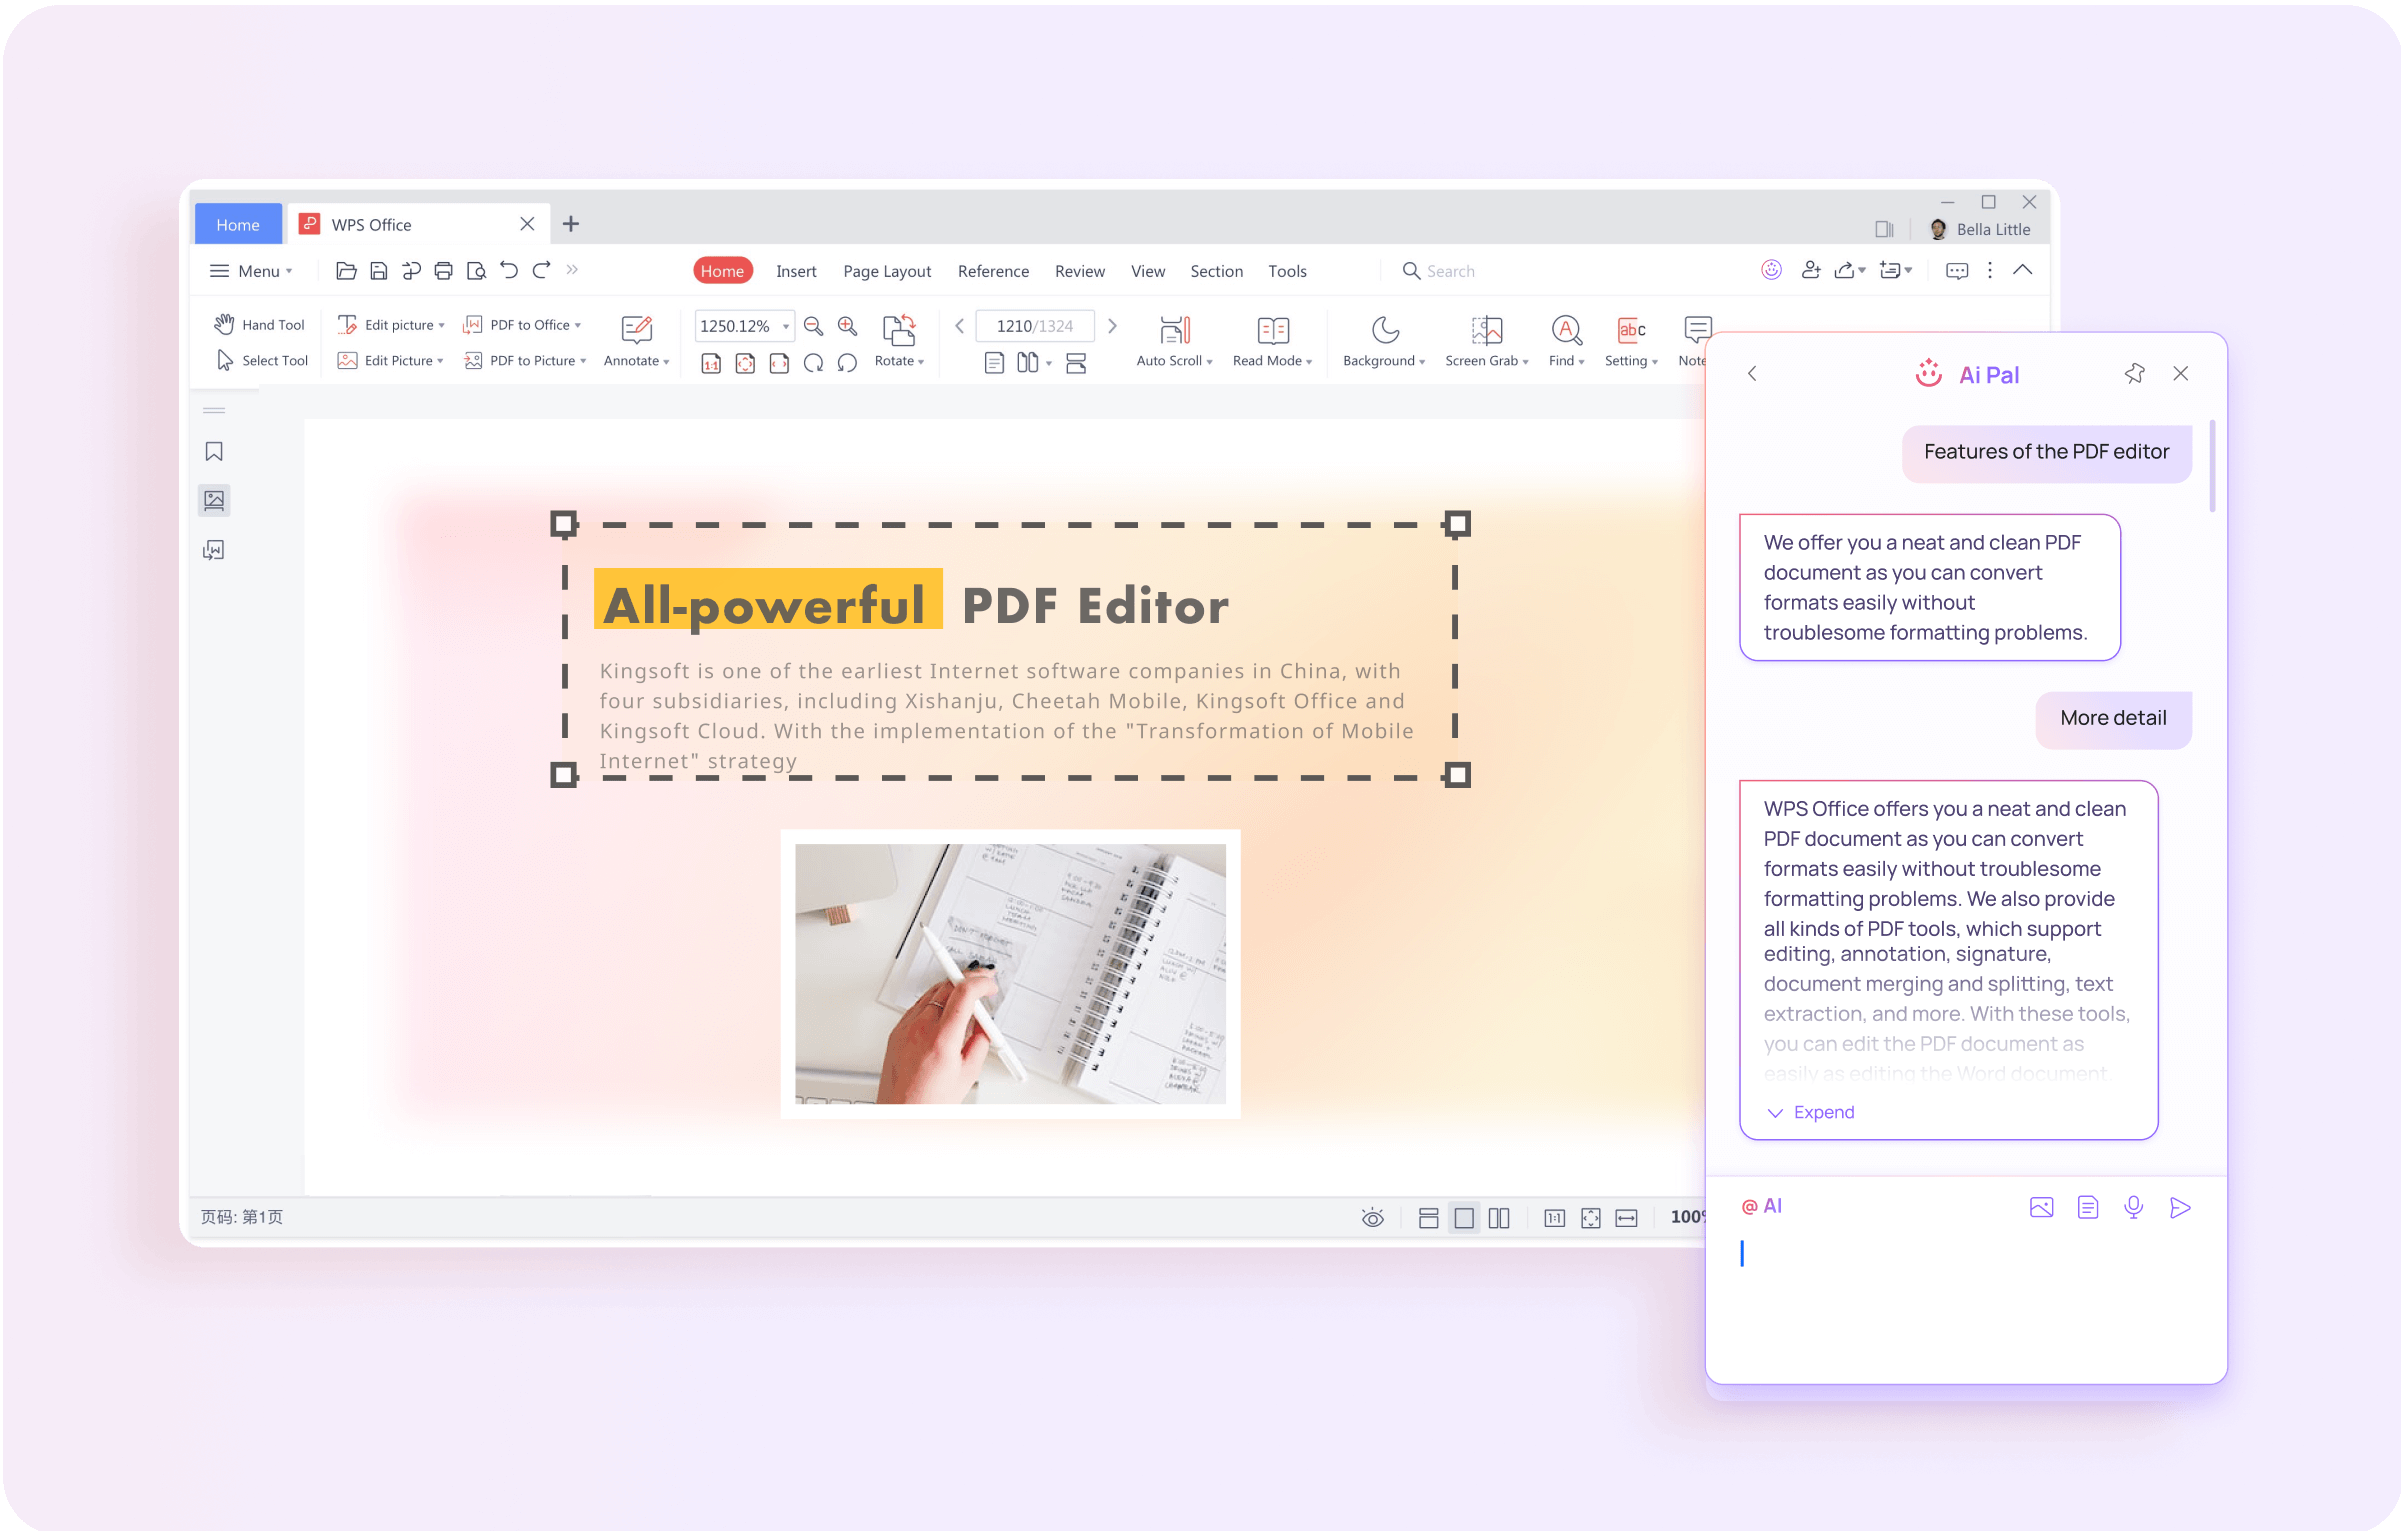Switch to Read Mode
The width and height of the screenshot is (2401, 1531).
[1272, 342]
